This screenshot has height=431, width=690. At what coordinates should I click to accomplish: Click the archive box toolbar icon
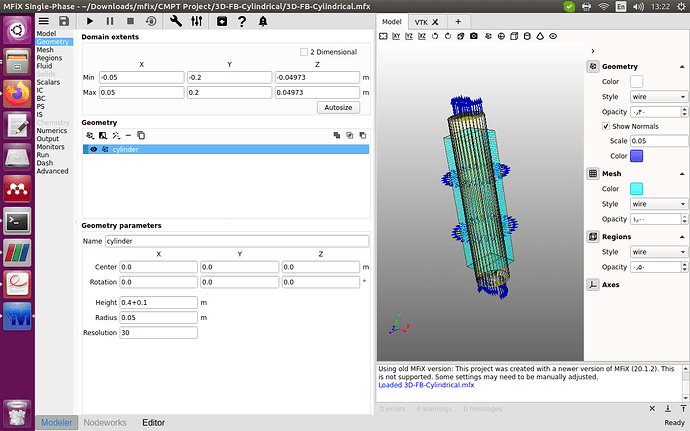click(x=222, y=21)
